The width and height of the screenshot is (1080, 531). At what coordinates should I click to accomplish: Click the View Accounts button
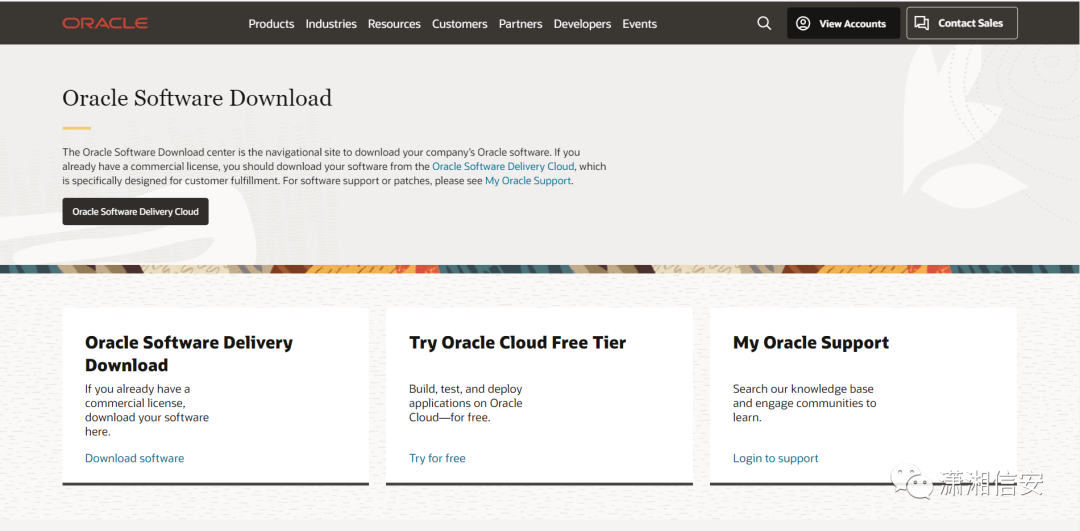click(844, 23)
